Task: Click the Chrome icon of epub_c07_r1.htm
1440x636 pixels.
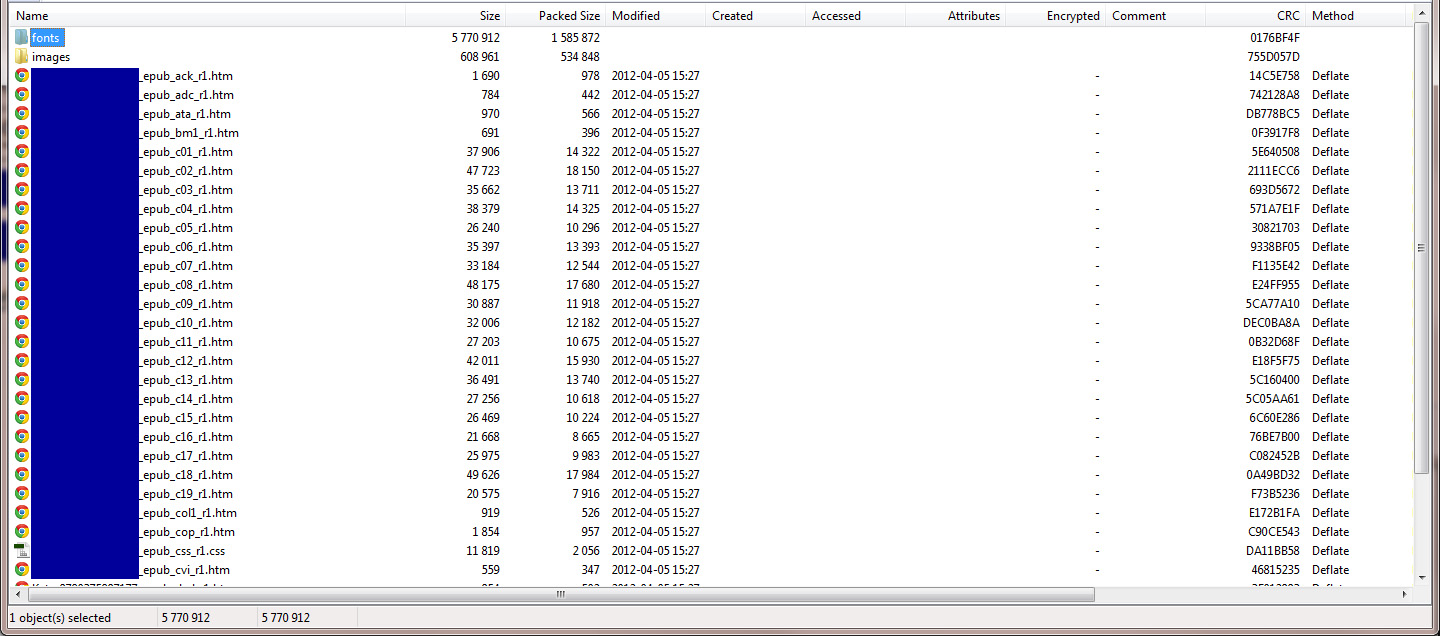Action: (21, 265)
